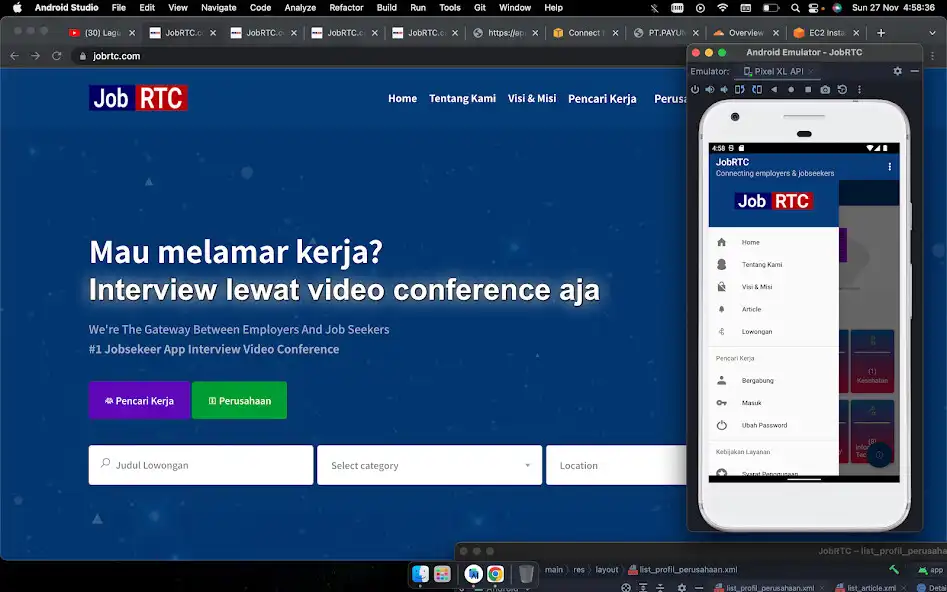
Task: Tap the Masuk key icon in drawer
Action: pyautogui.click(x=721, y=403)
